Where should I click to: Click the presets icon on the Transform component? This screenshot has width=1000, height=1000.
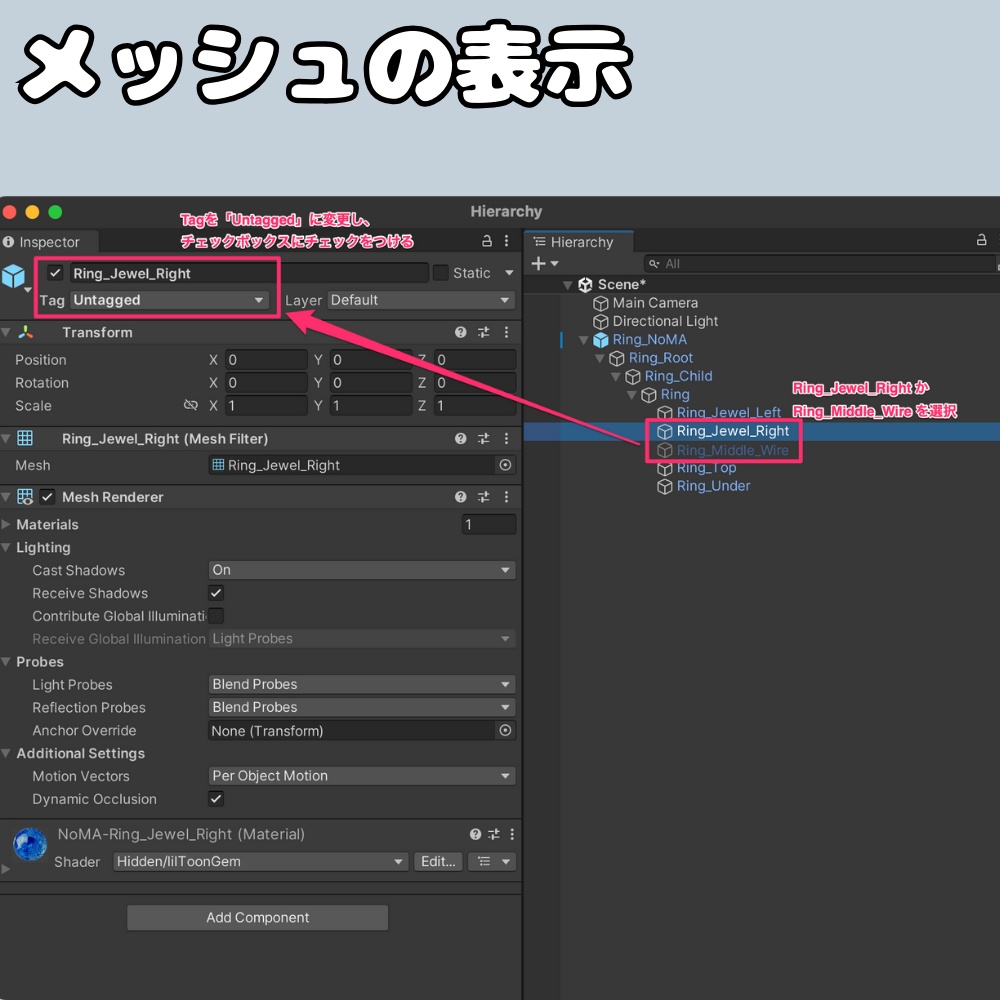click(x=482, y=332)
